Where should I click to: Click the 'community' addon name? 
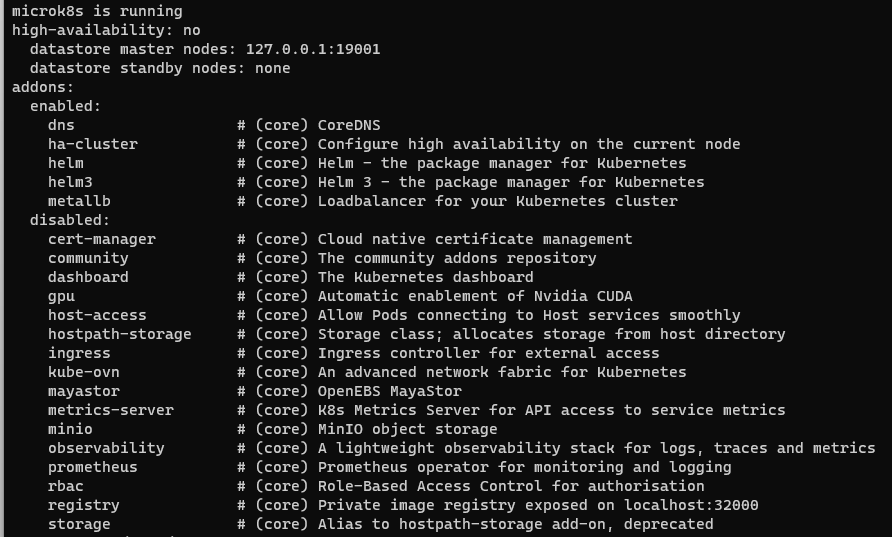(88, 258)
